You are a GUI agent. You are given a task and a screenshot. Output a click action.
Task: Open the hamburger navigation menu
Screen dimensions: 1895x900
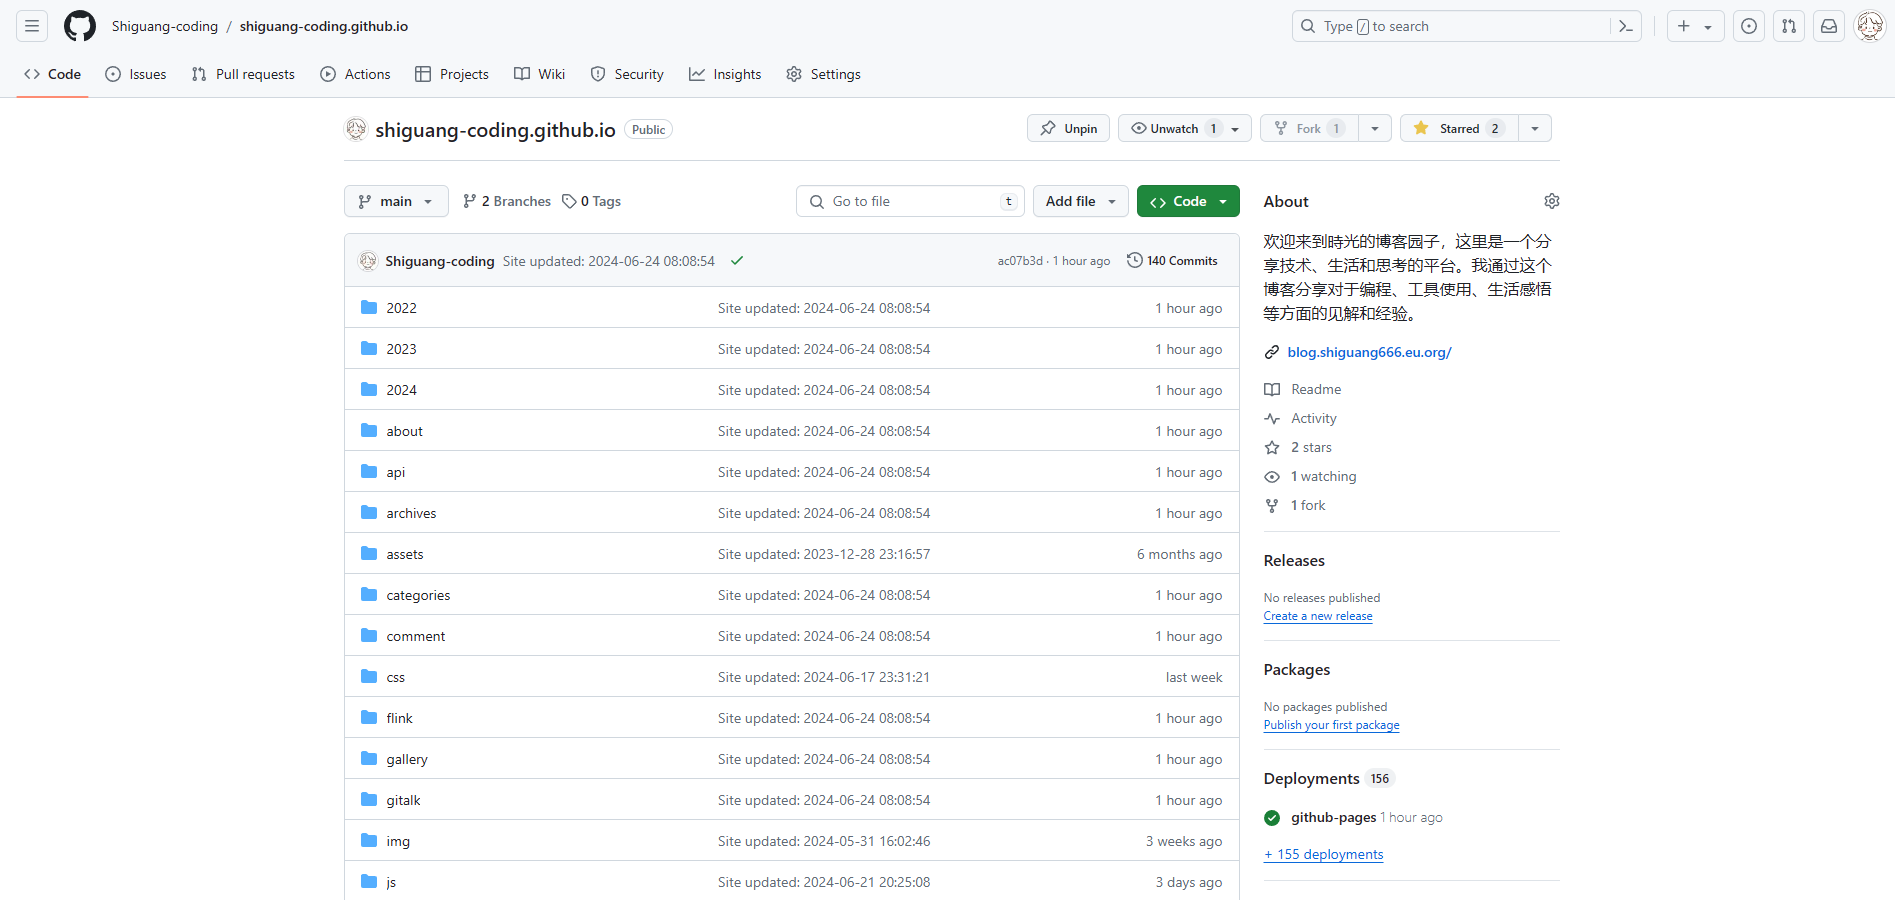[x=32, y=26]
